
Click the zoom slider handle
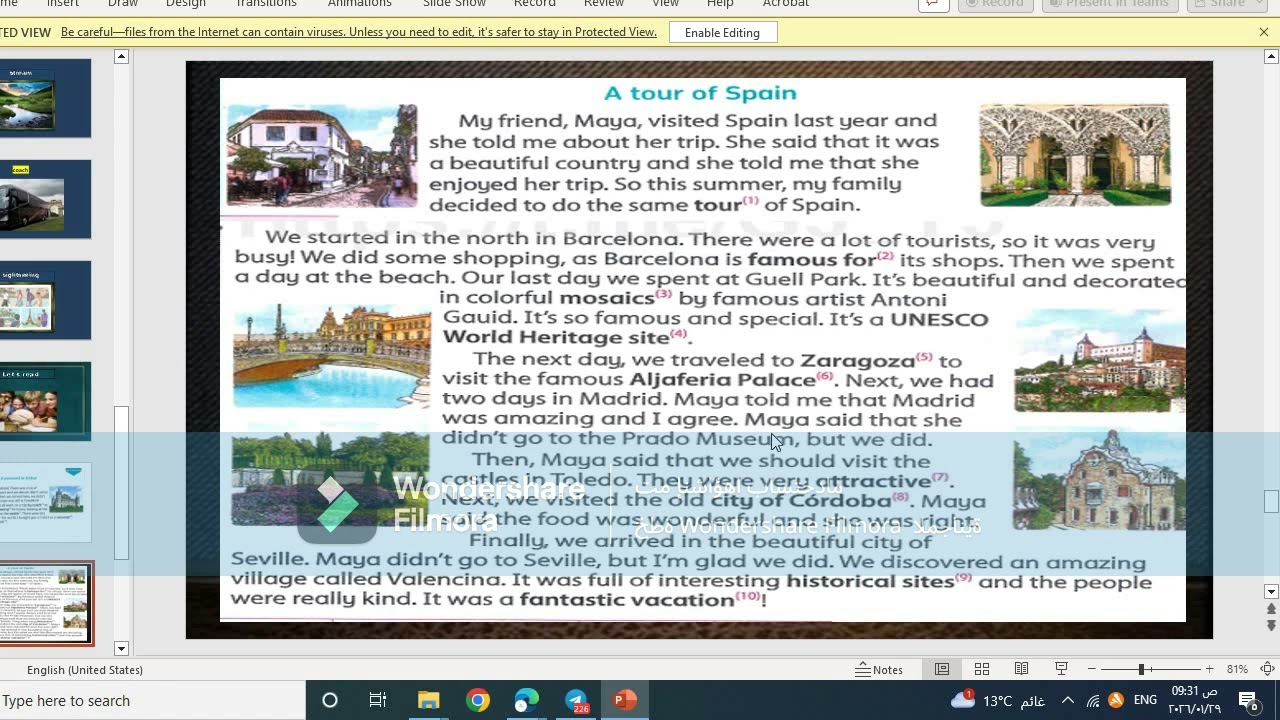pos(1141,669)
